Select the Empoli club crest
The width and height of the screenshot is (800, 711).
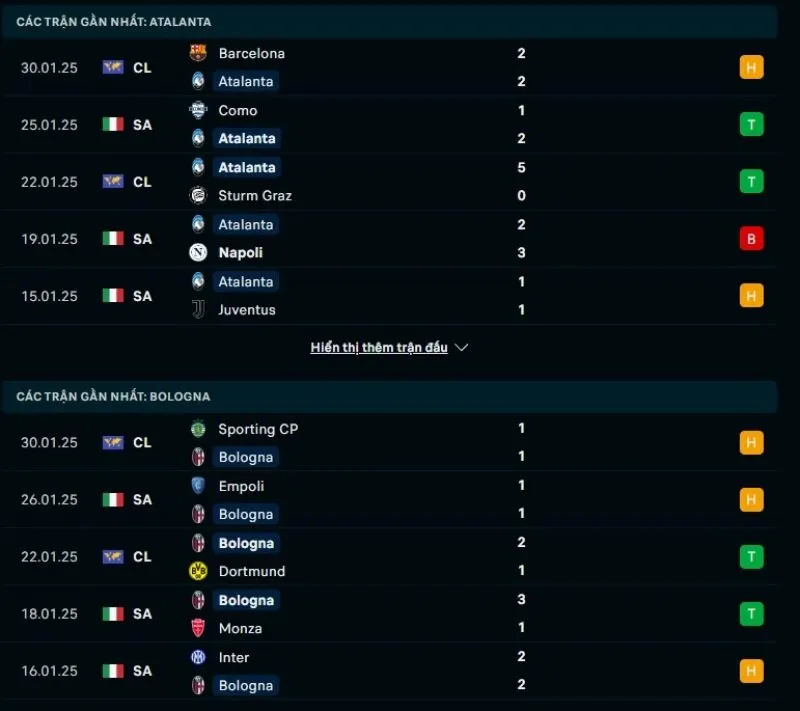199,486
